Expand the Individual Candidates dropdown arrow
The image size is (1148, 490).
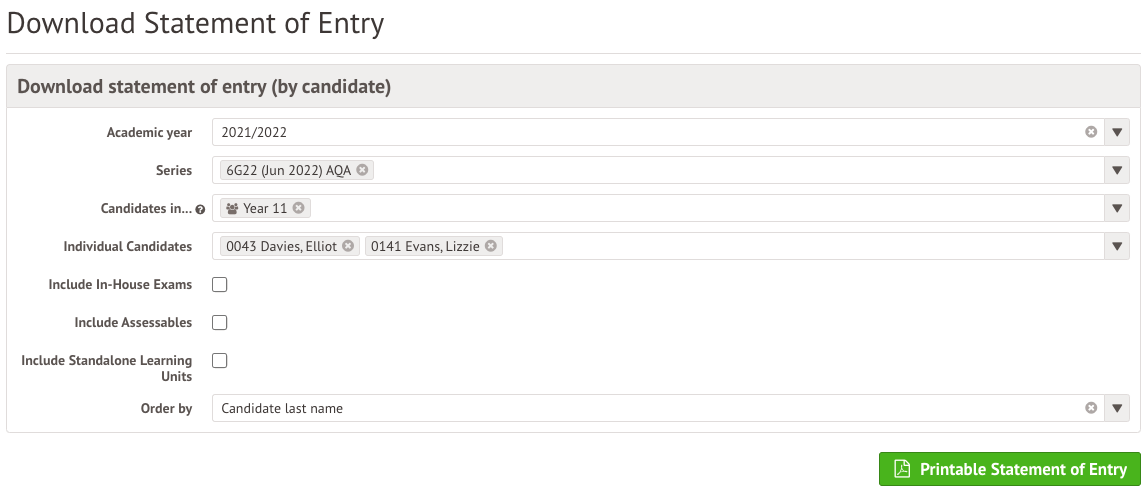click(x=1118, y=246)
